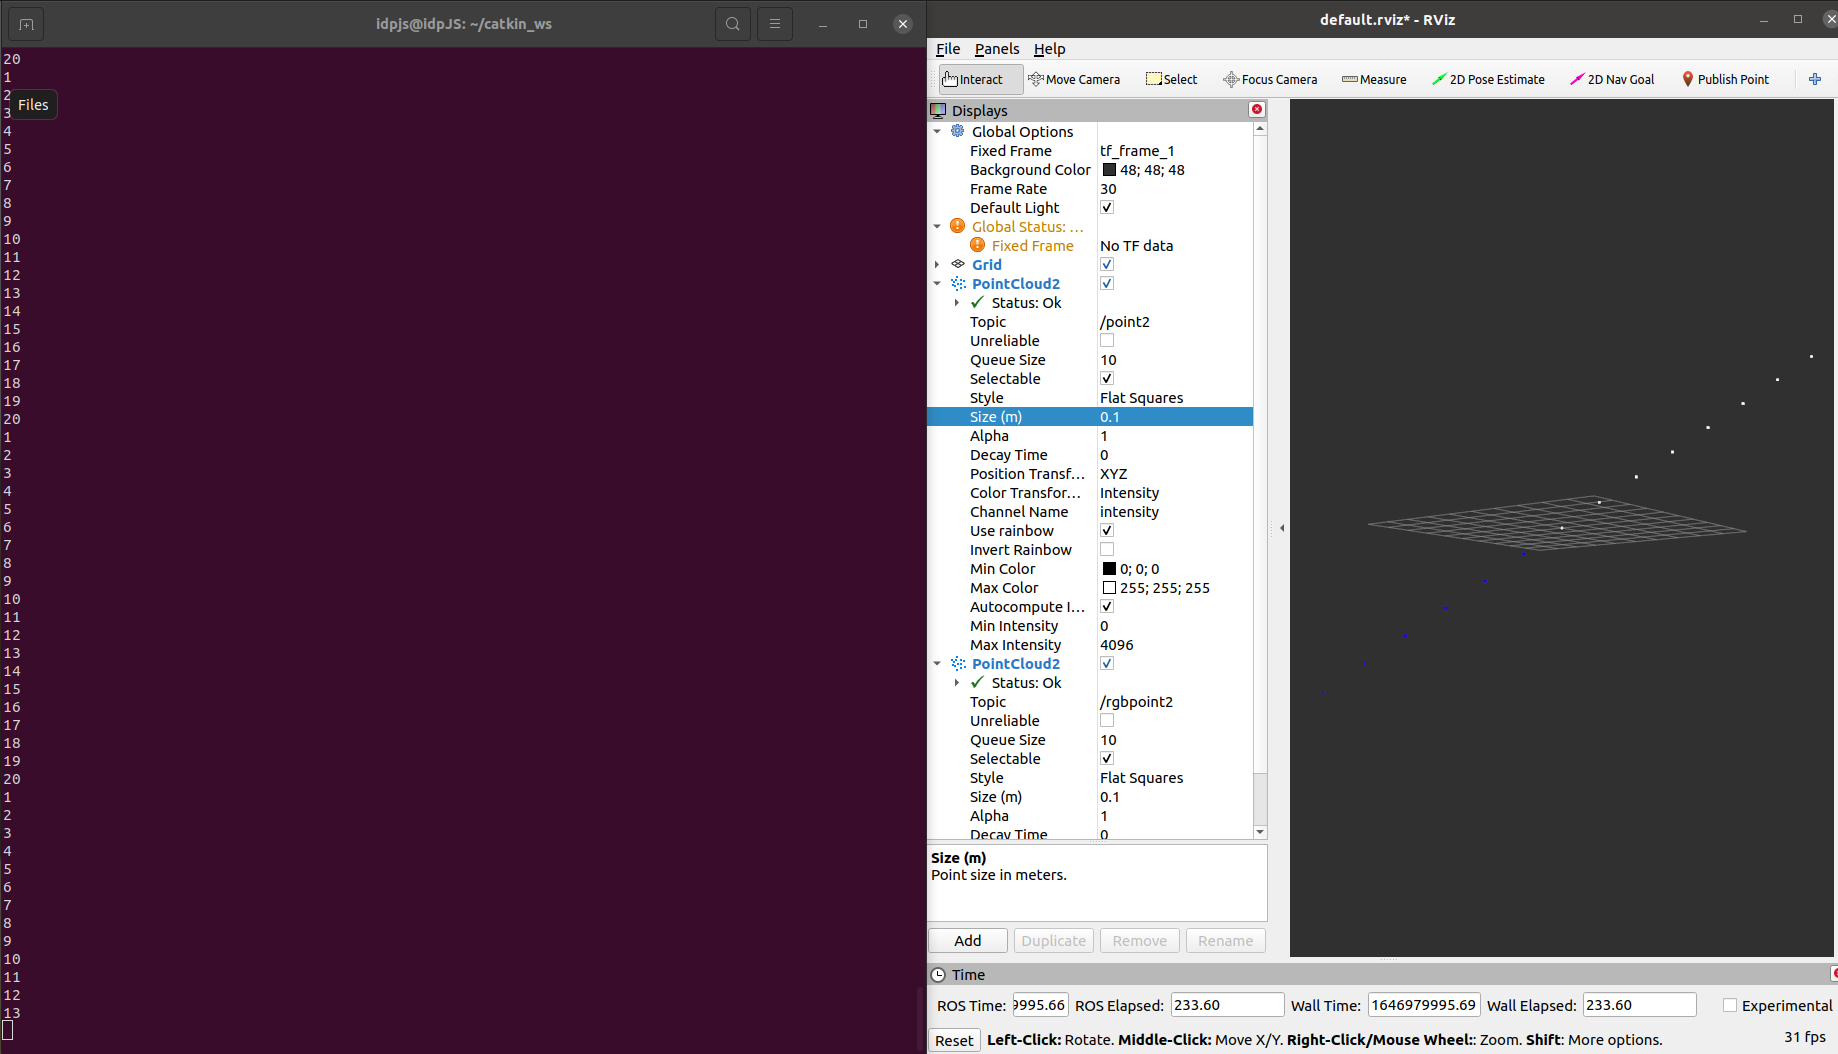The image size is (1838, 1054).
Task: Open the Background Color swatch
Action: (1109, 169)
